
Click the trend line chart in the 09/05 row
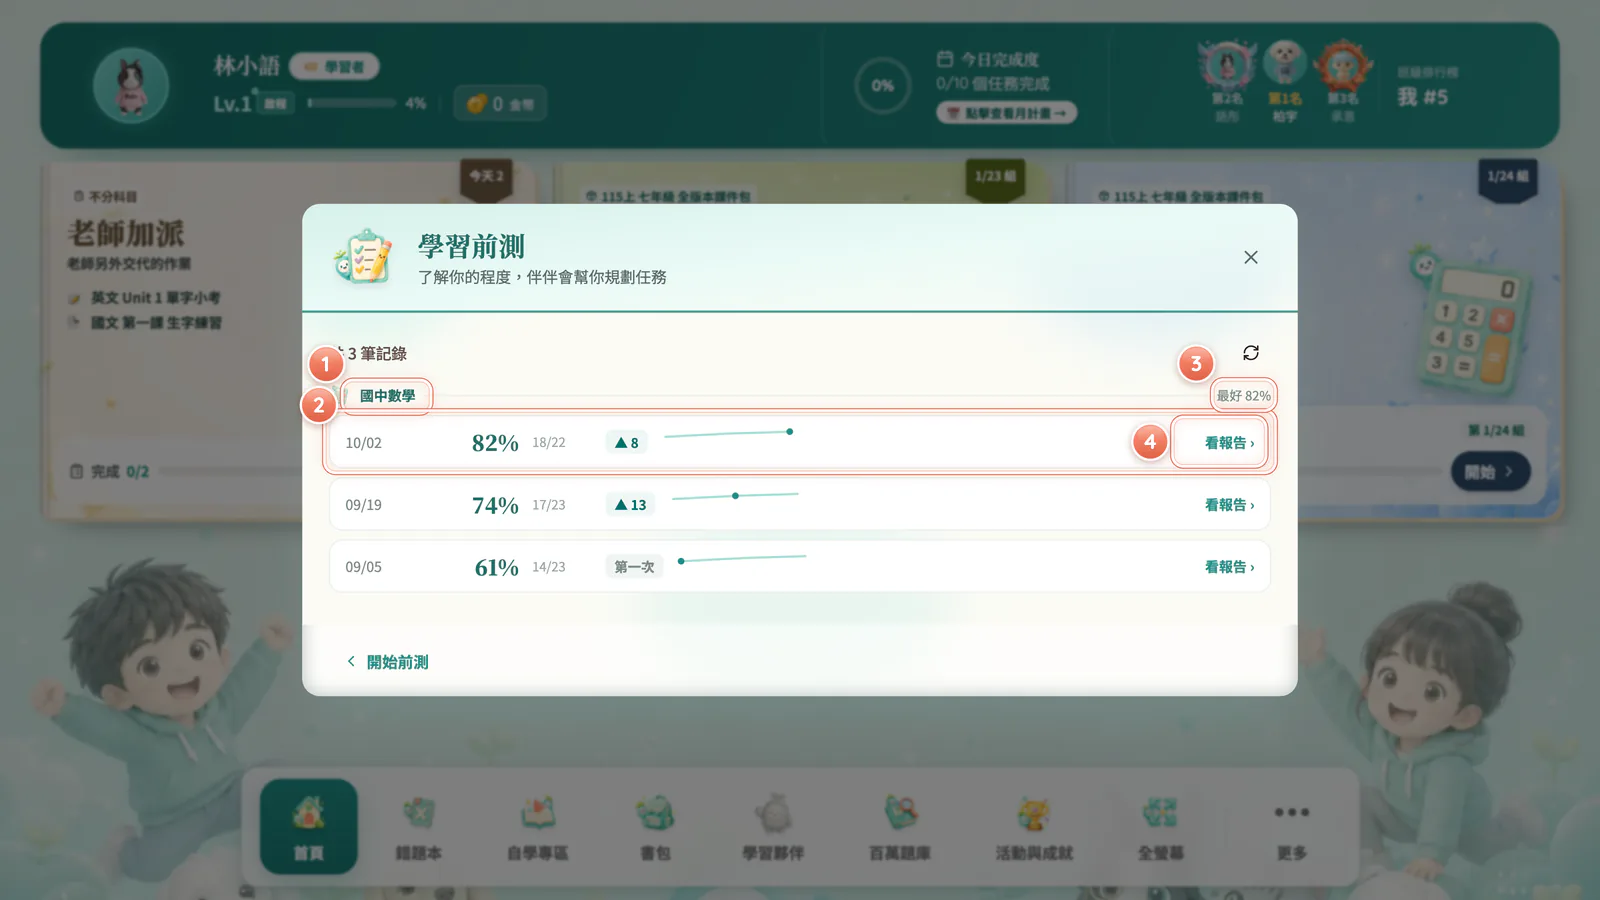(x=742, y=558)
